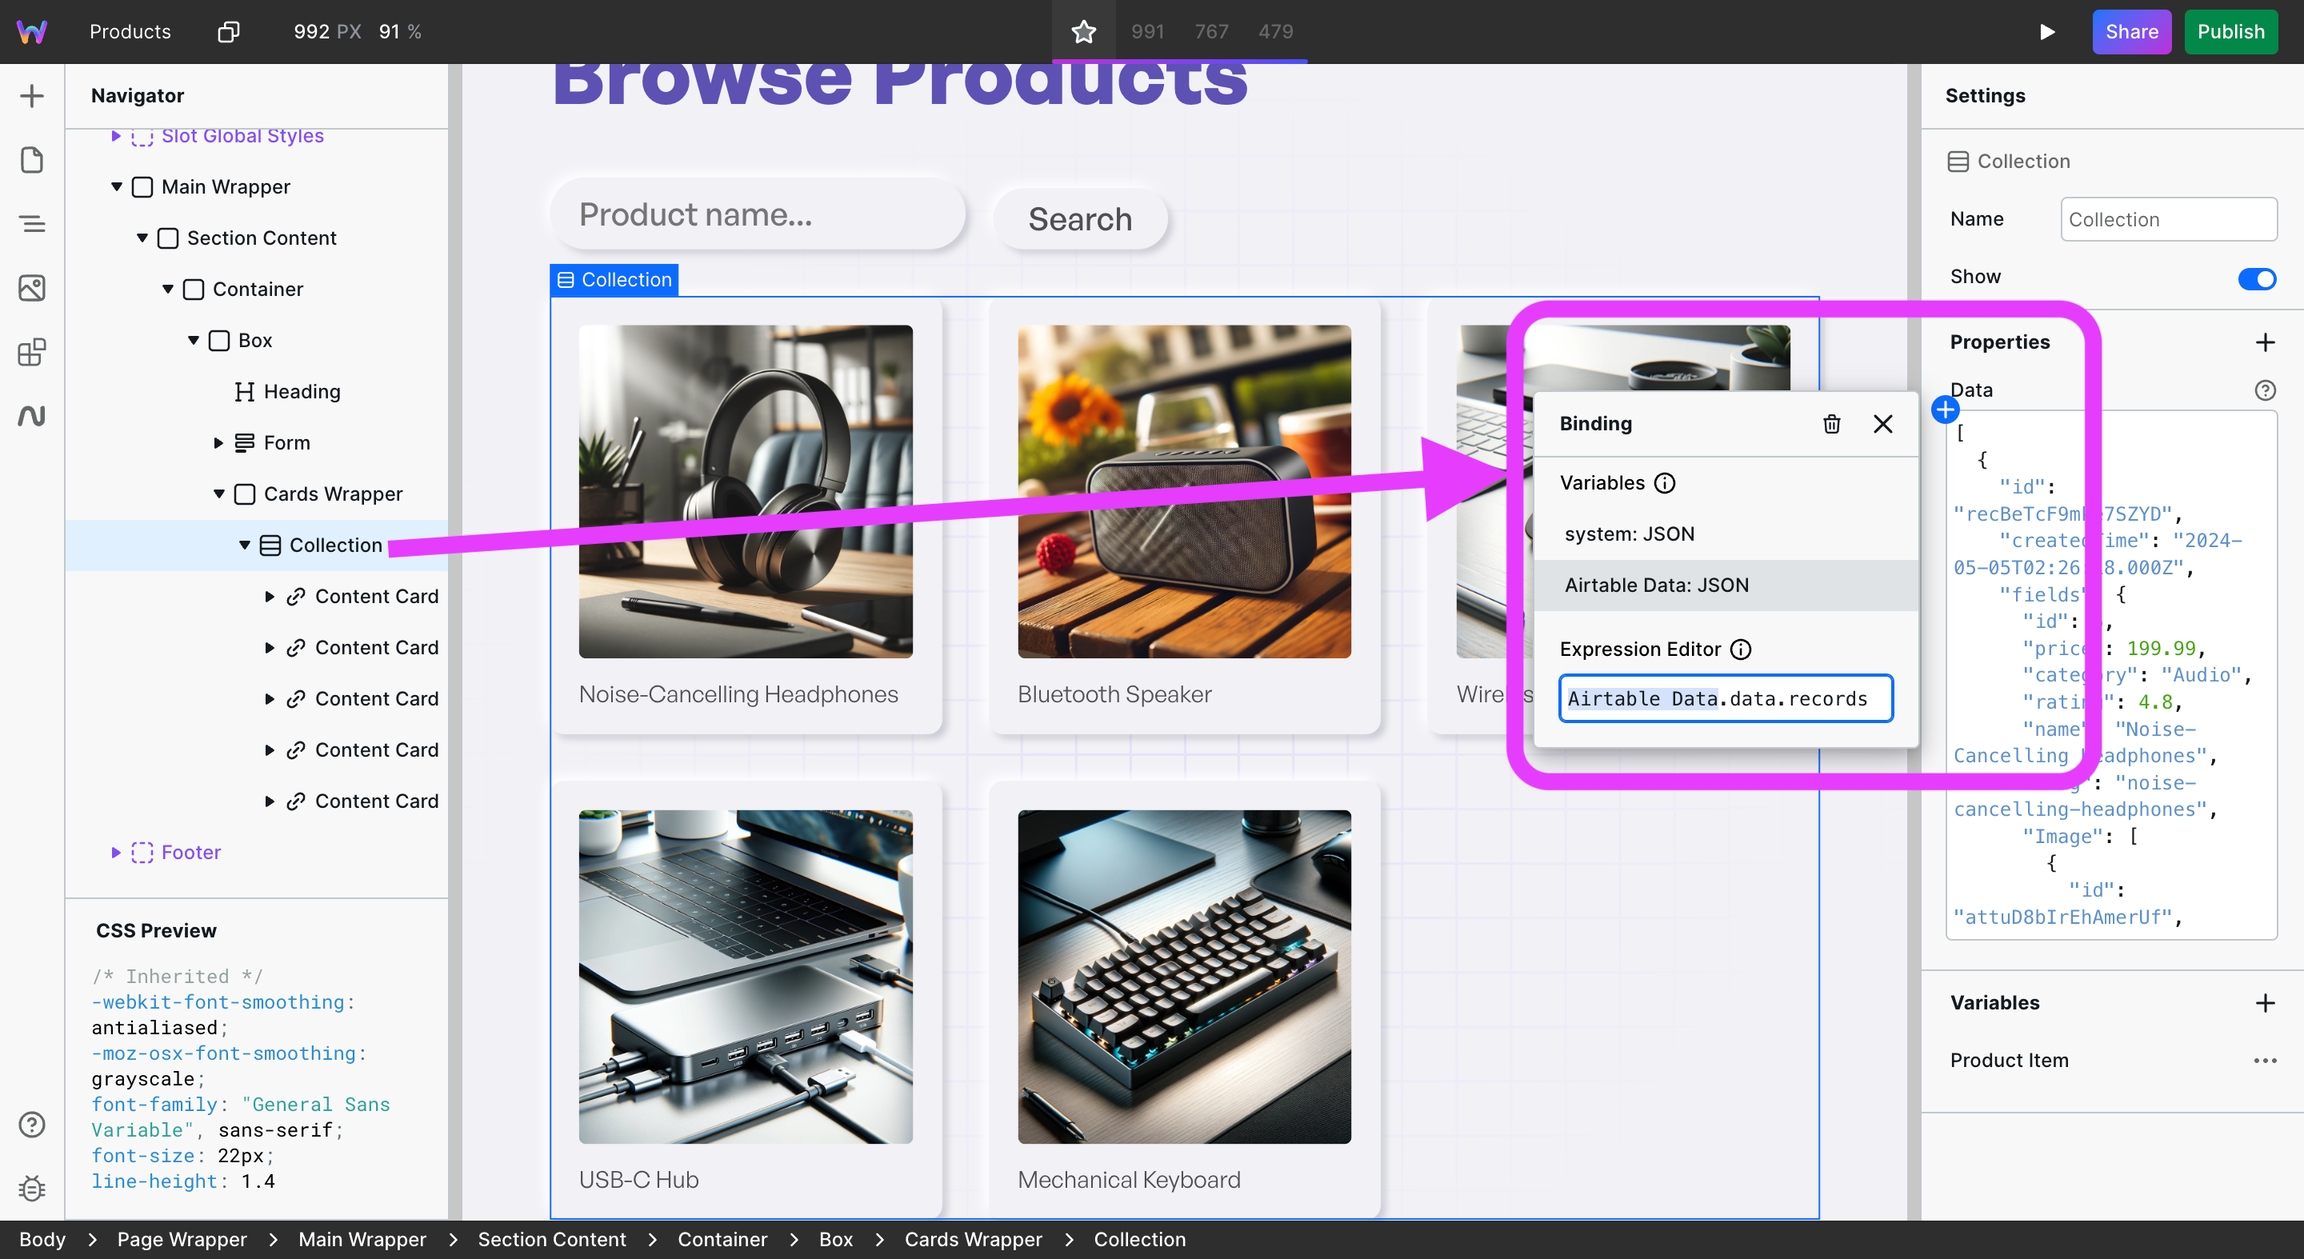Click the Data help question mark icon
This screenshot has width=2304, height=1259.
(x=2265, y=390)
